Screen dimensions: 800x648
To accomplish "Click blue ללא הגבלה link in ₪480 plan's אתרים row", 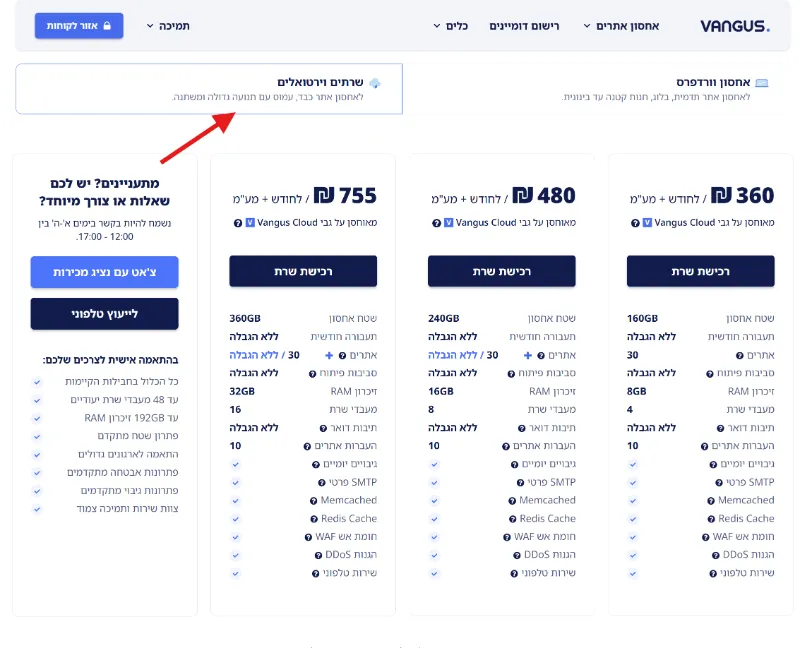I will (x=453, y=355).
